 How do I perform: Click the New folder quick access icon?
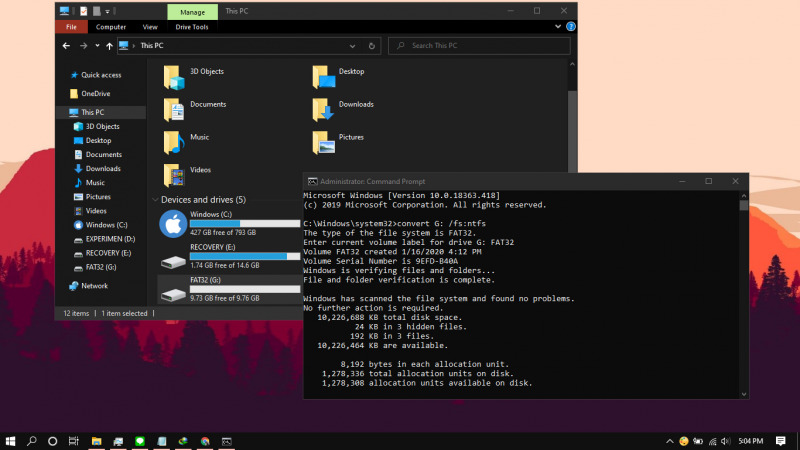point(96,11)
